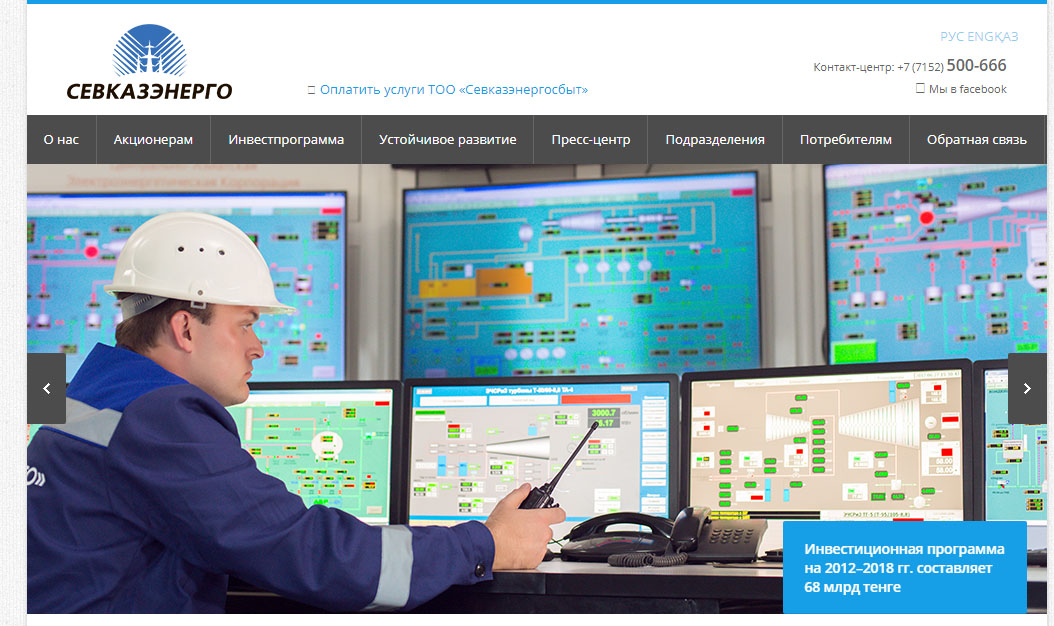
Task: Switch language to ҚАЗ
Action: (1006, 37)
